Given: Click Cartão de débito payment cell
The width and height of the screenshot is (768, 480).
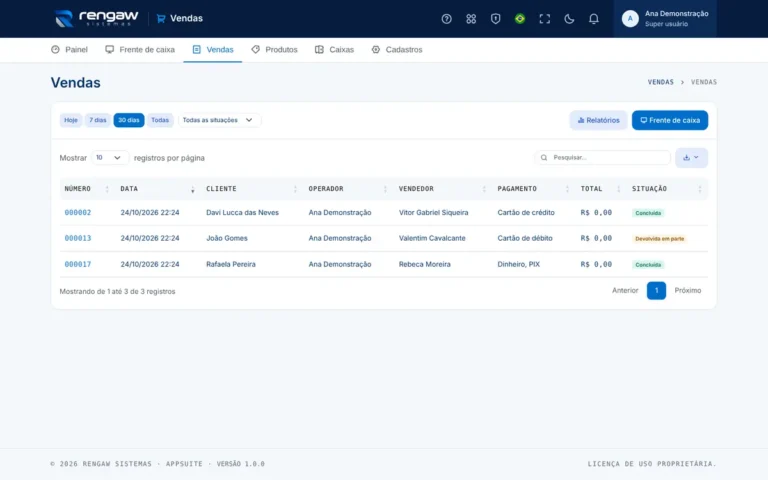Looking at the screenshot, I should click(x=525, y=238).
